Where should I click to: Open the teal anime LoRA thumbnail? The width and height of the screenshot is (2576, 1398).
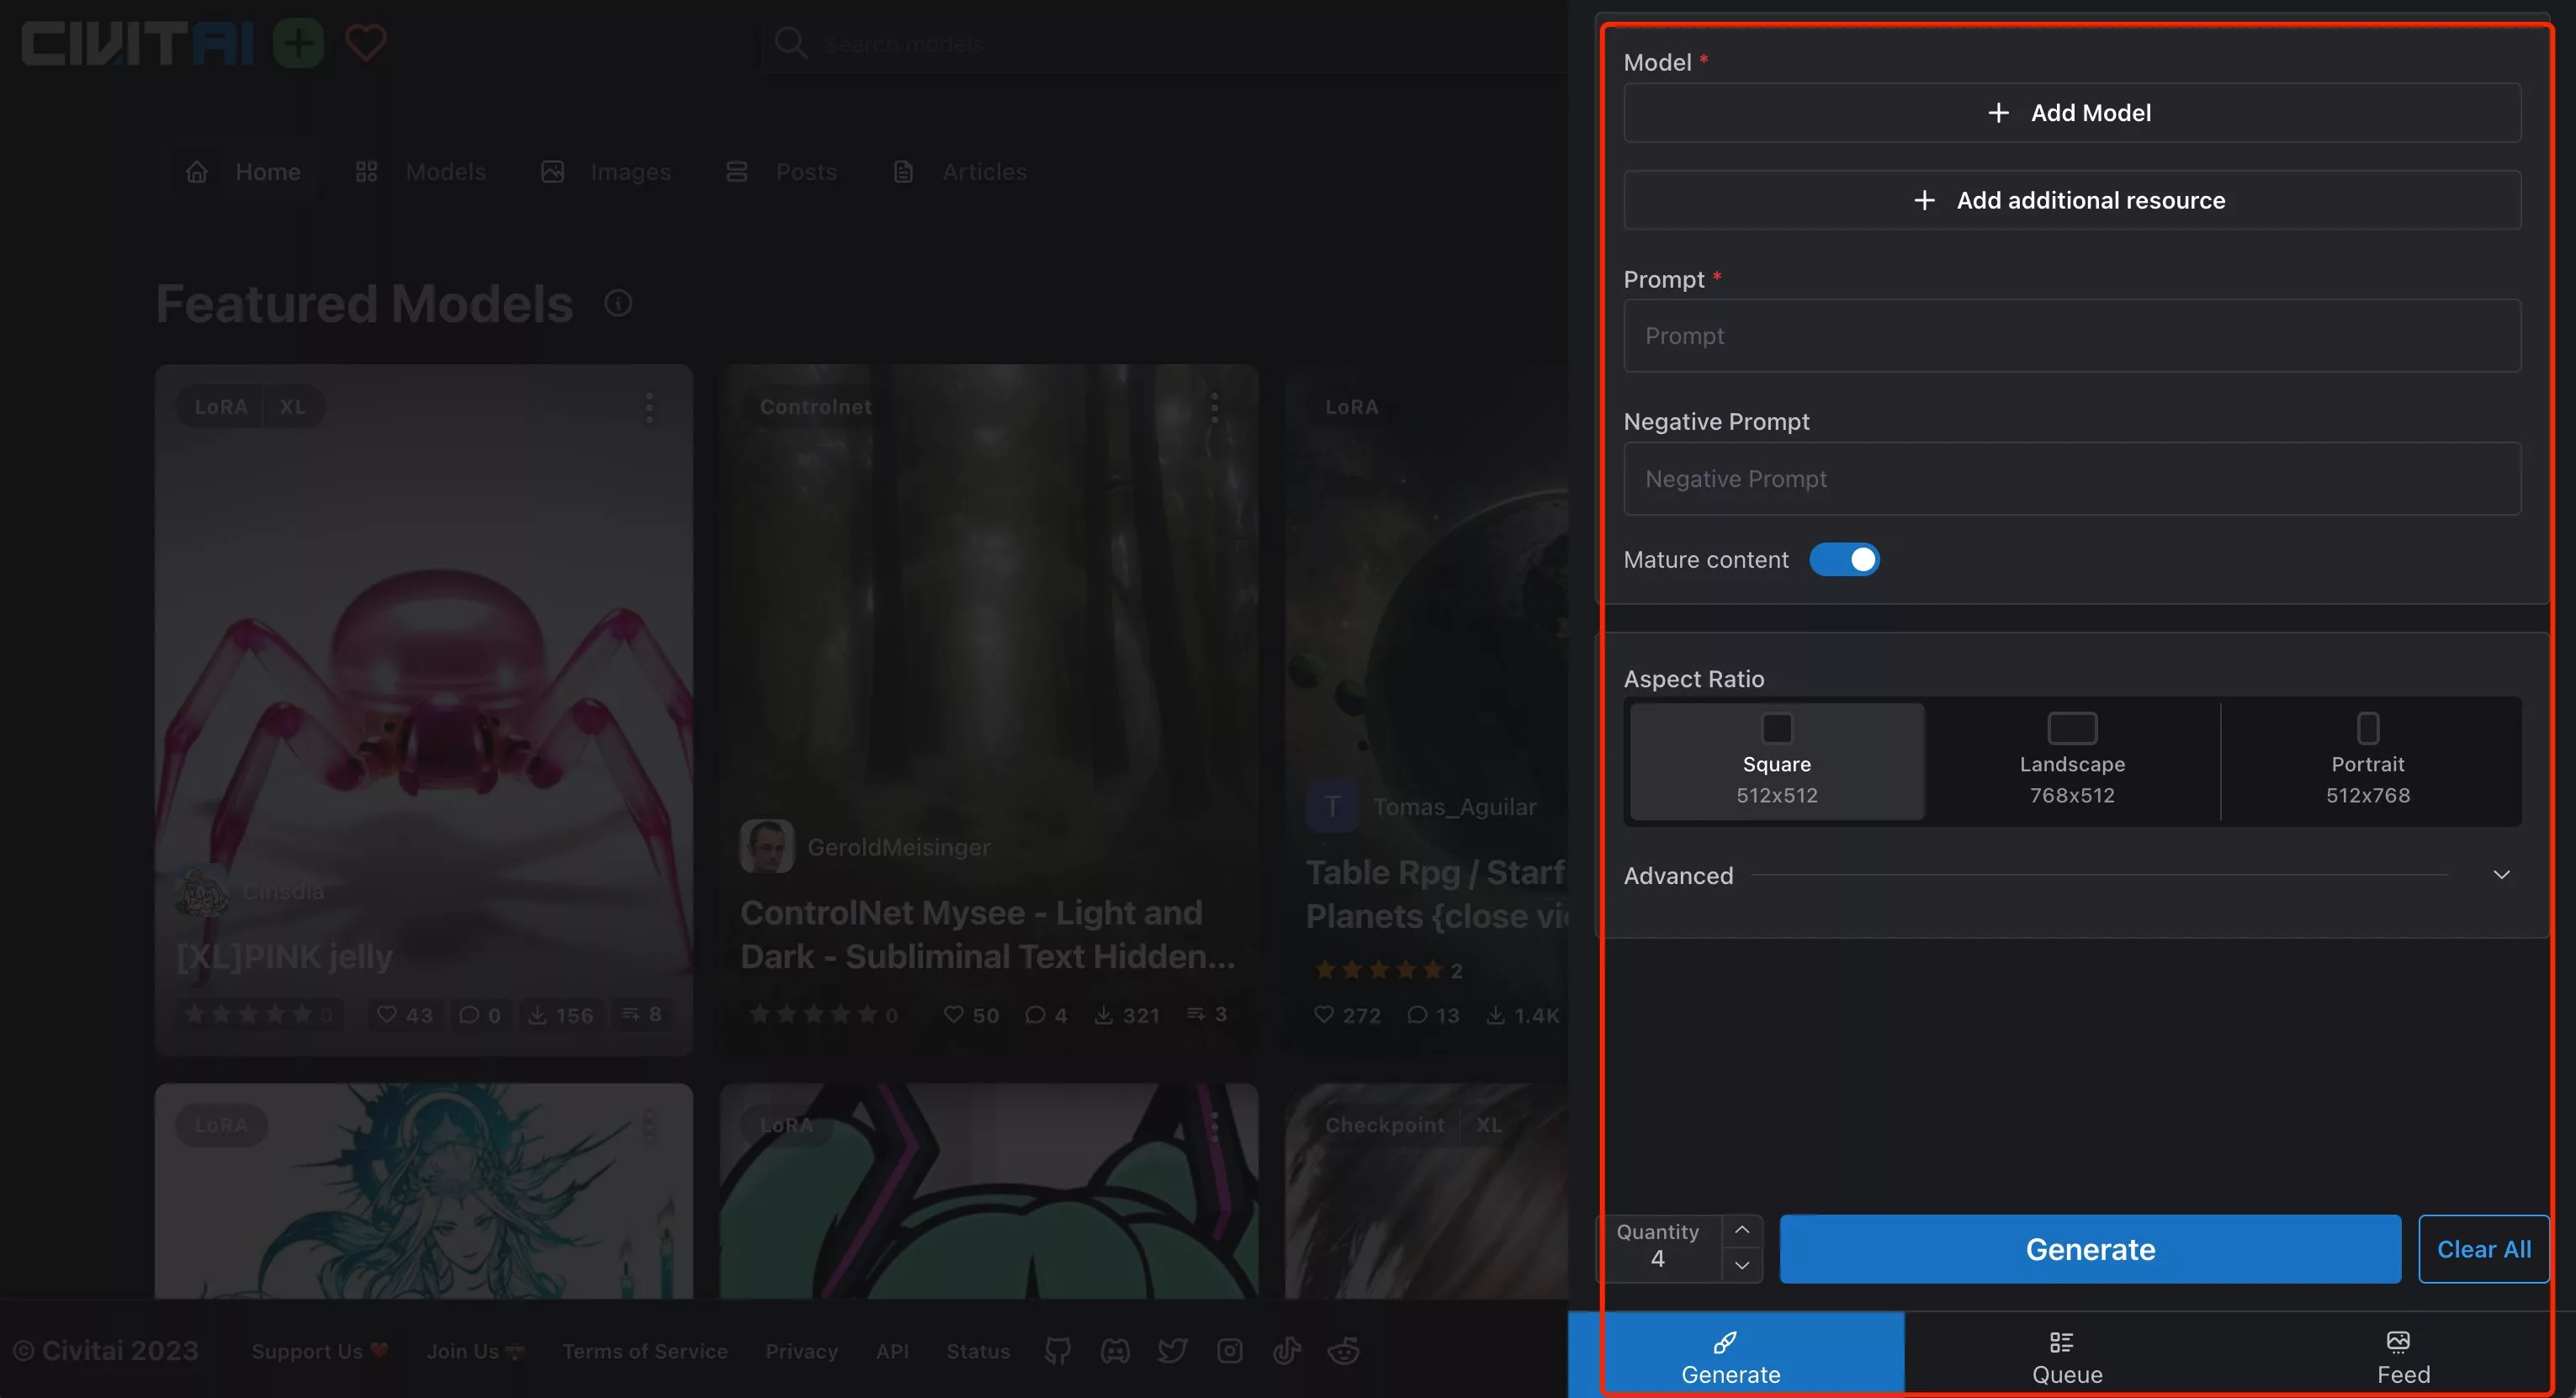tap(424, 1191)
